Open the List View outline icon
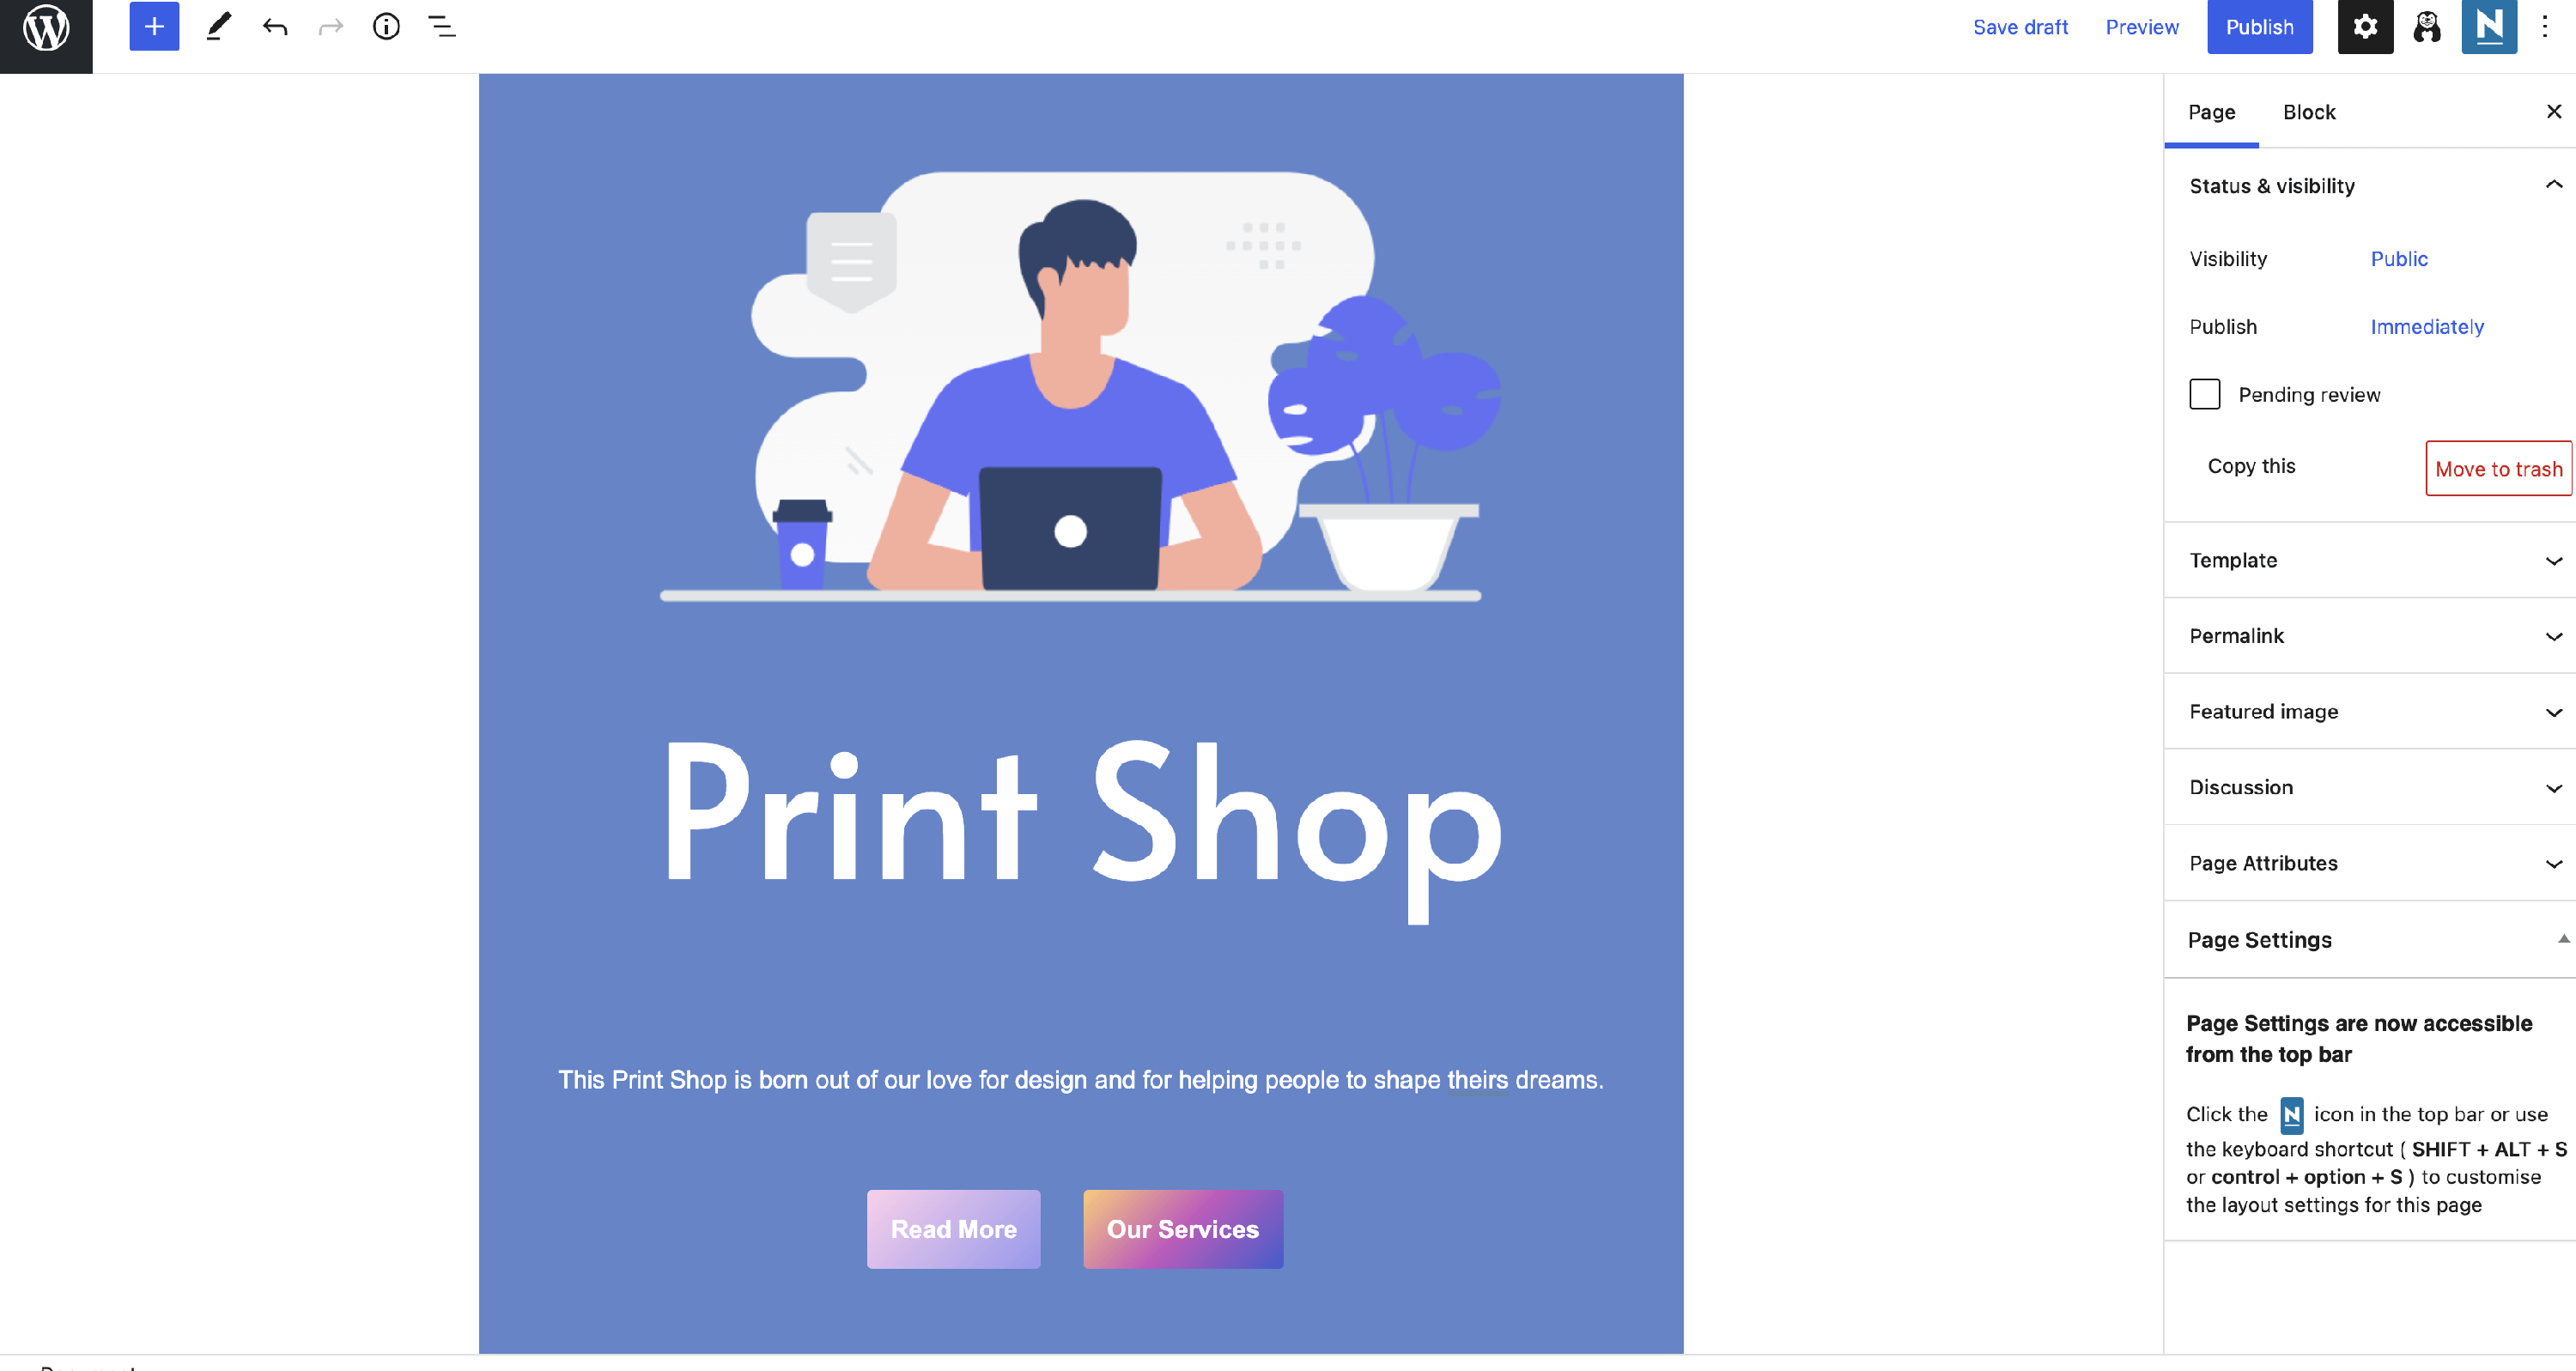The image size is (2576, 1371). click(442, 27)
